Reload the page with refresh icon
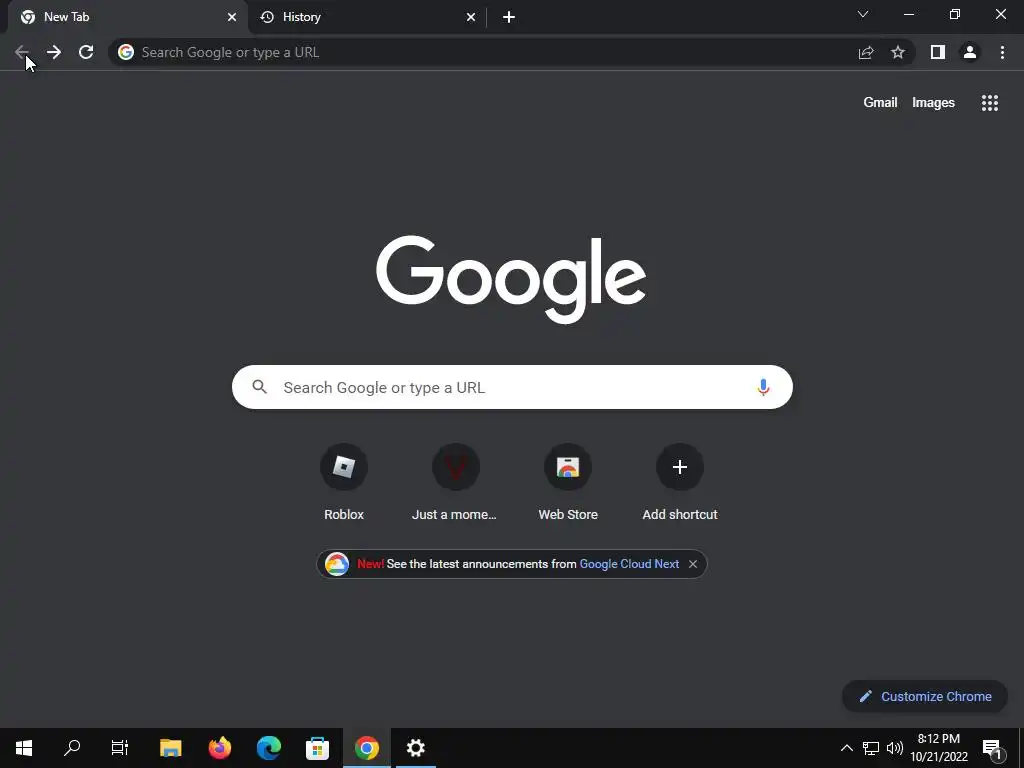Viewport: 1024px width, 768px height. point(86,52)
